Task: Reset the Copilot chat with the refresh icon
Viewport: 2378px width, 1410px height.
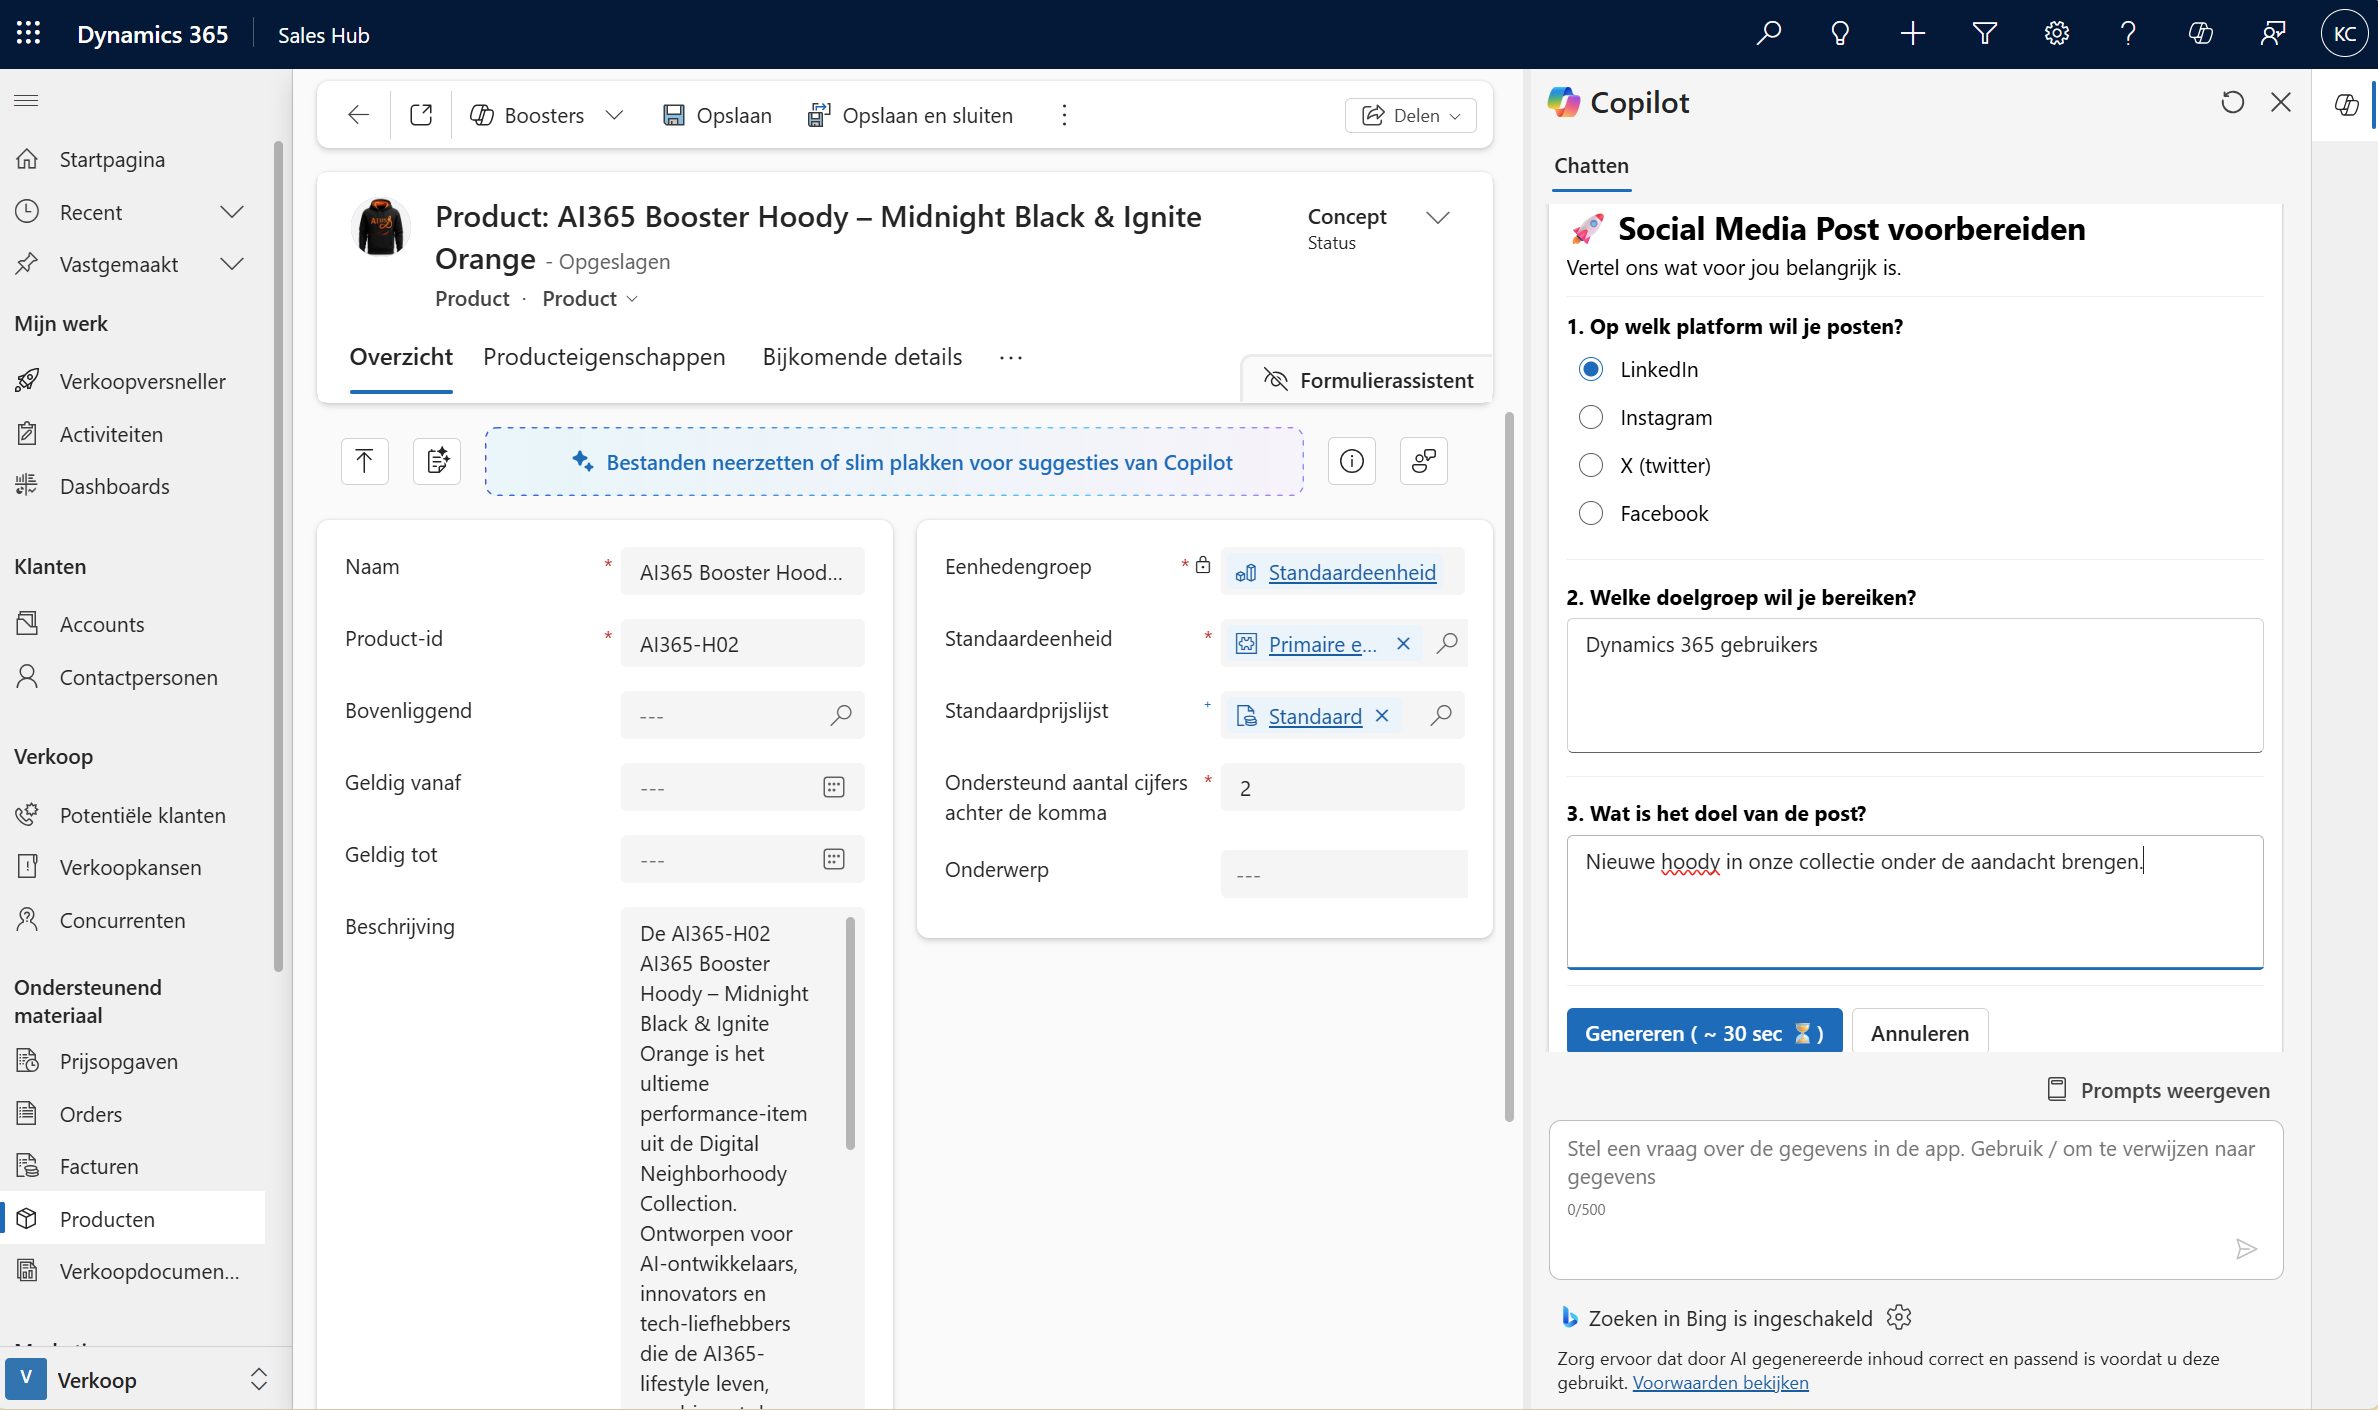Action: 2232,102
